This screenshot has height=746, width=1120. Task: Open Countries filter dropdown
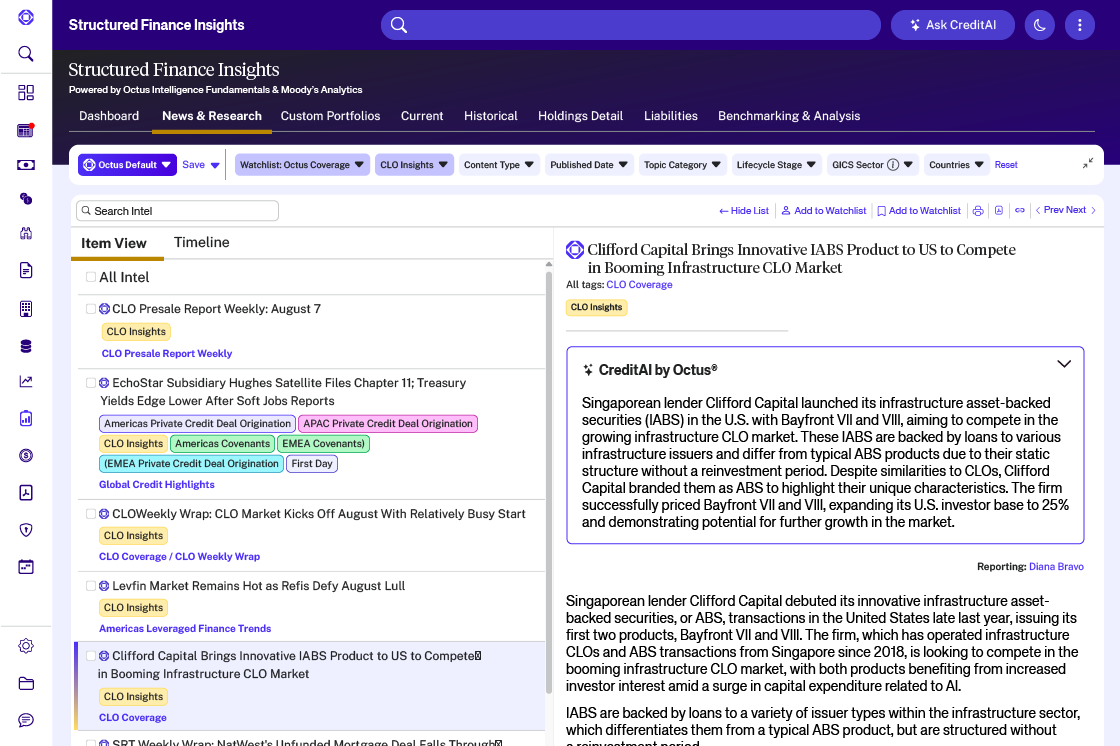tap(956, 164)
